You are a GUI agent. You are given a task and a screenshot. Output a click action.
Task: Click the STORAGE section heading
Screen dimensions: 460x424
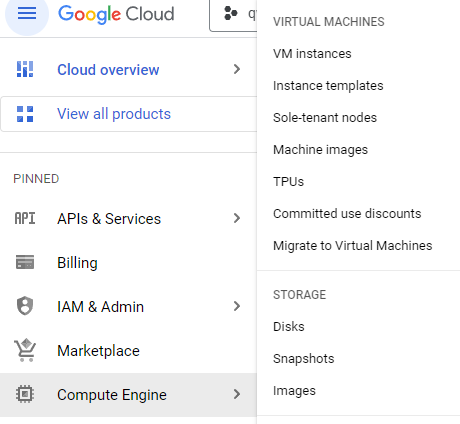coord(299,295)
